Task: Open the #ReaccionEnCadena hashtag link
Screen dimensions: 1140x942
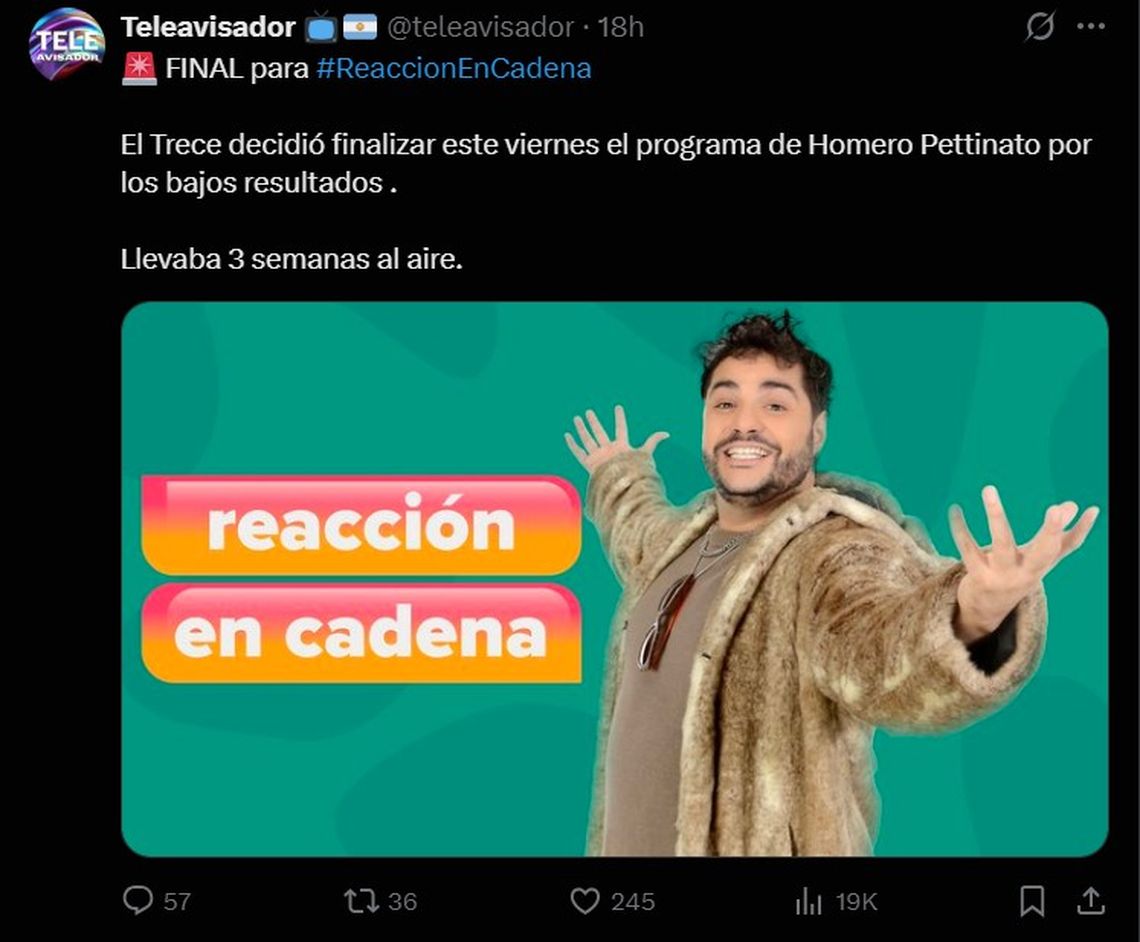Action: click(454, 68)
